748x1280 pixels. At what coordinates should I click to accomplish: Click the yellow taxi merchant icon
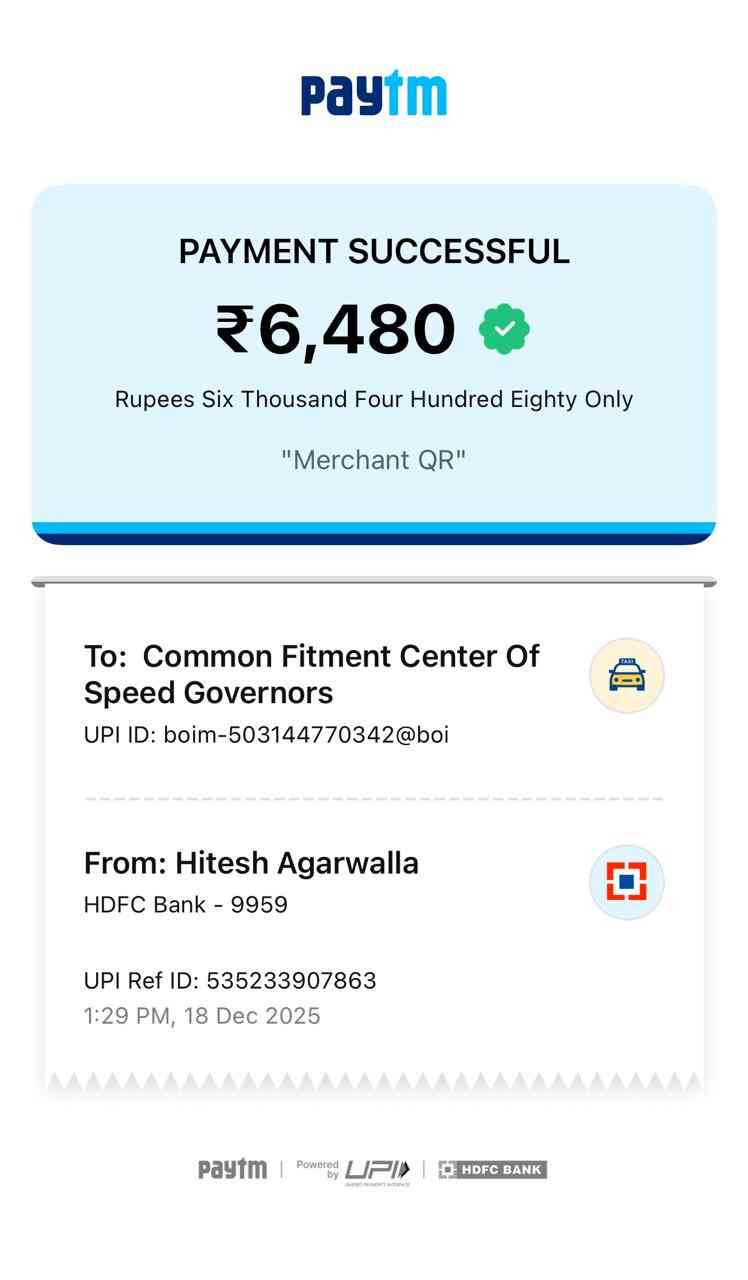[626, 676]
